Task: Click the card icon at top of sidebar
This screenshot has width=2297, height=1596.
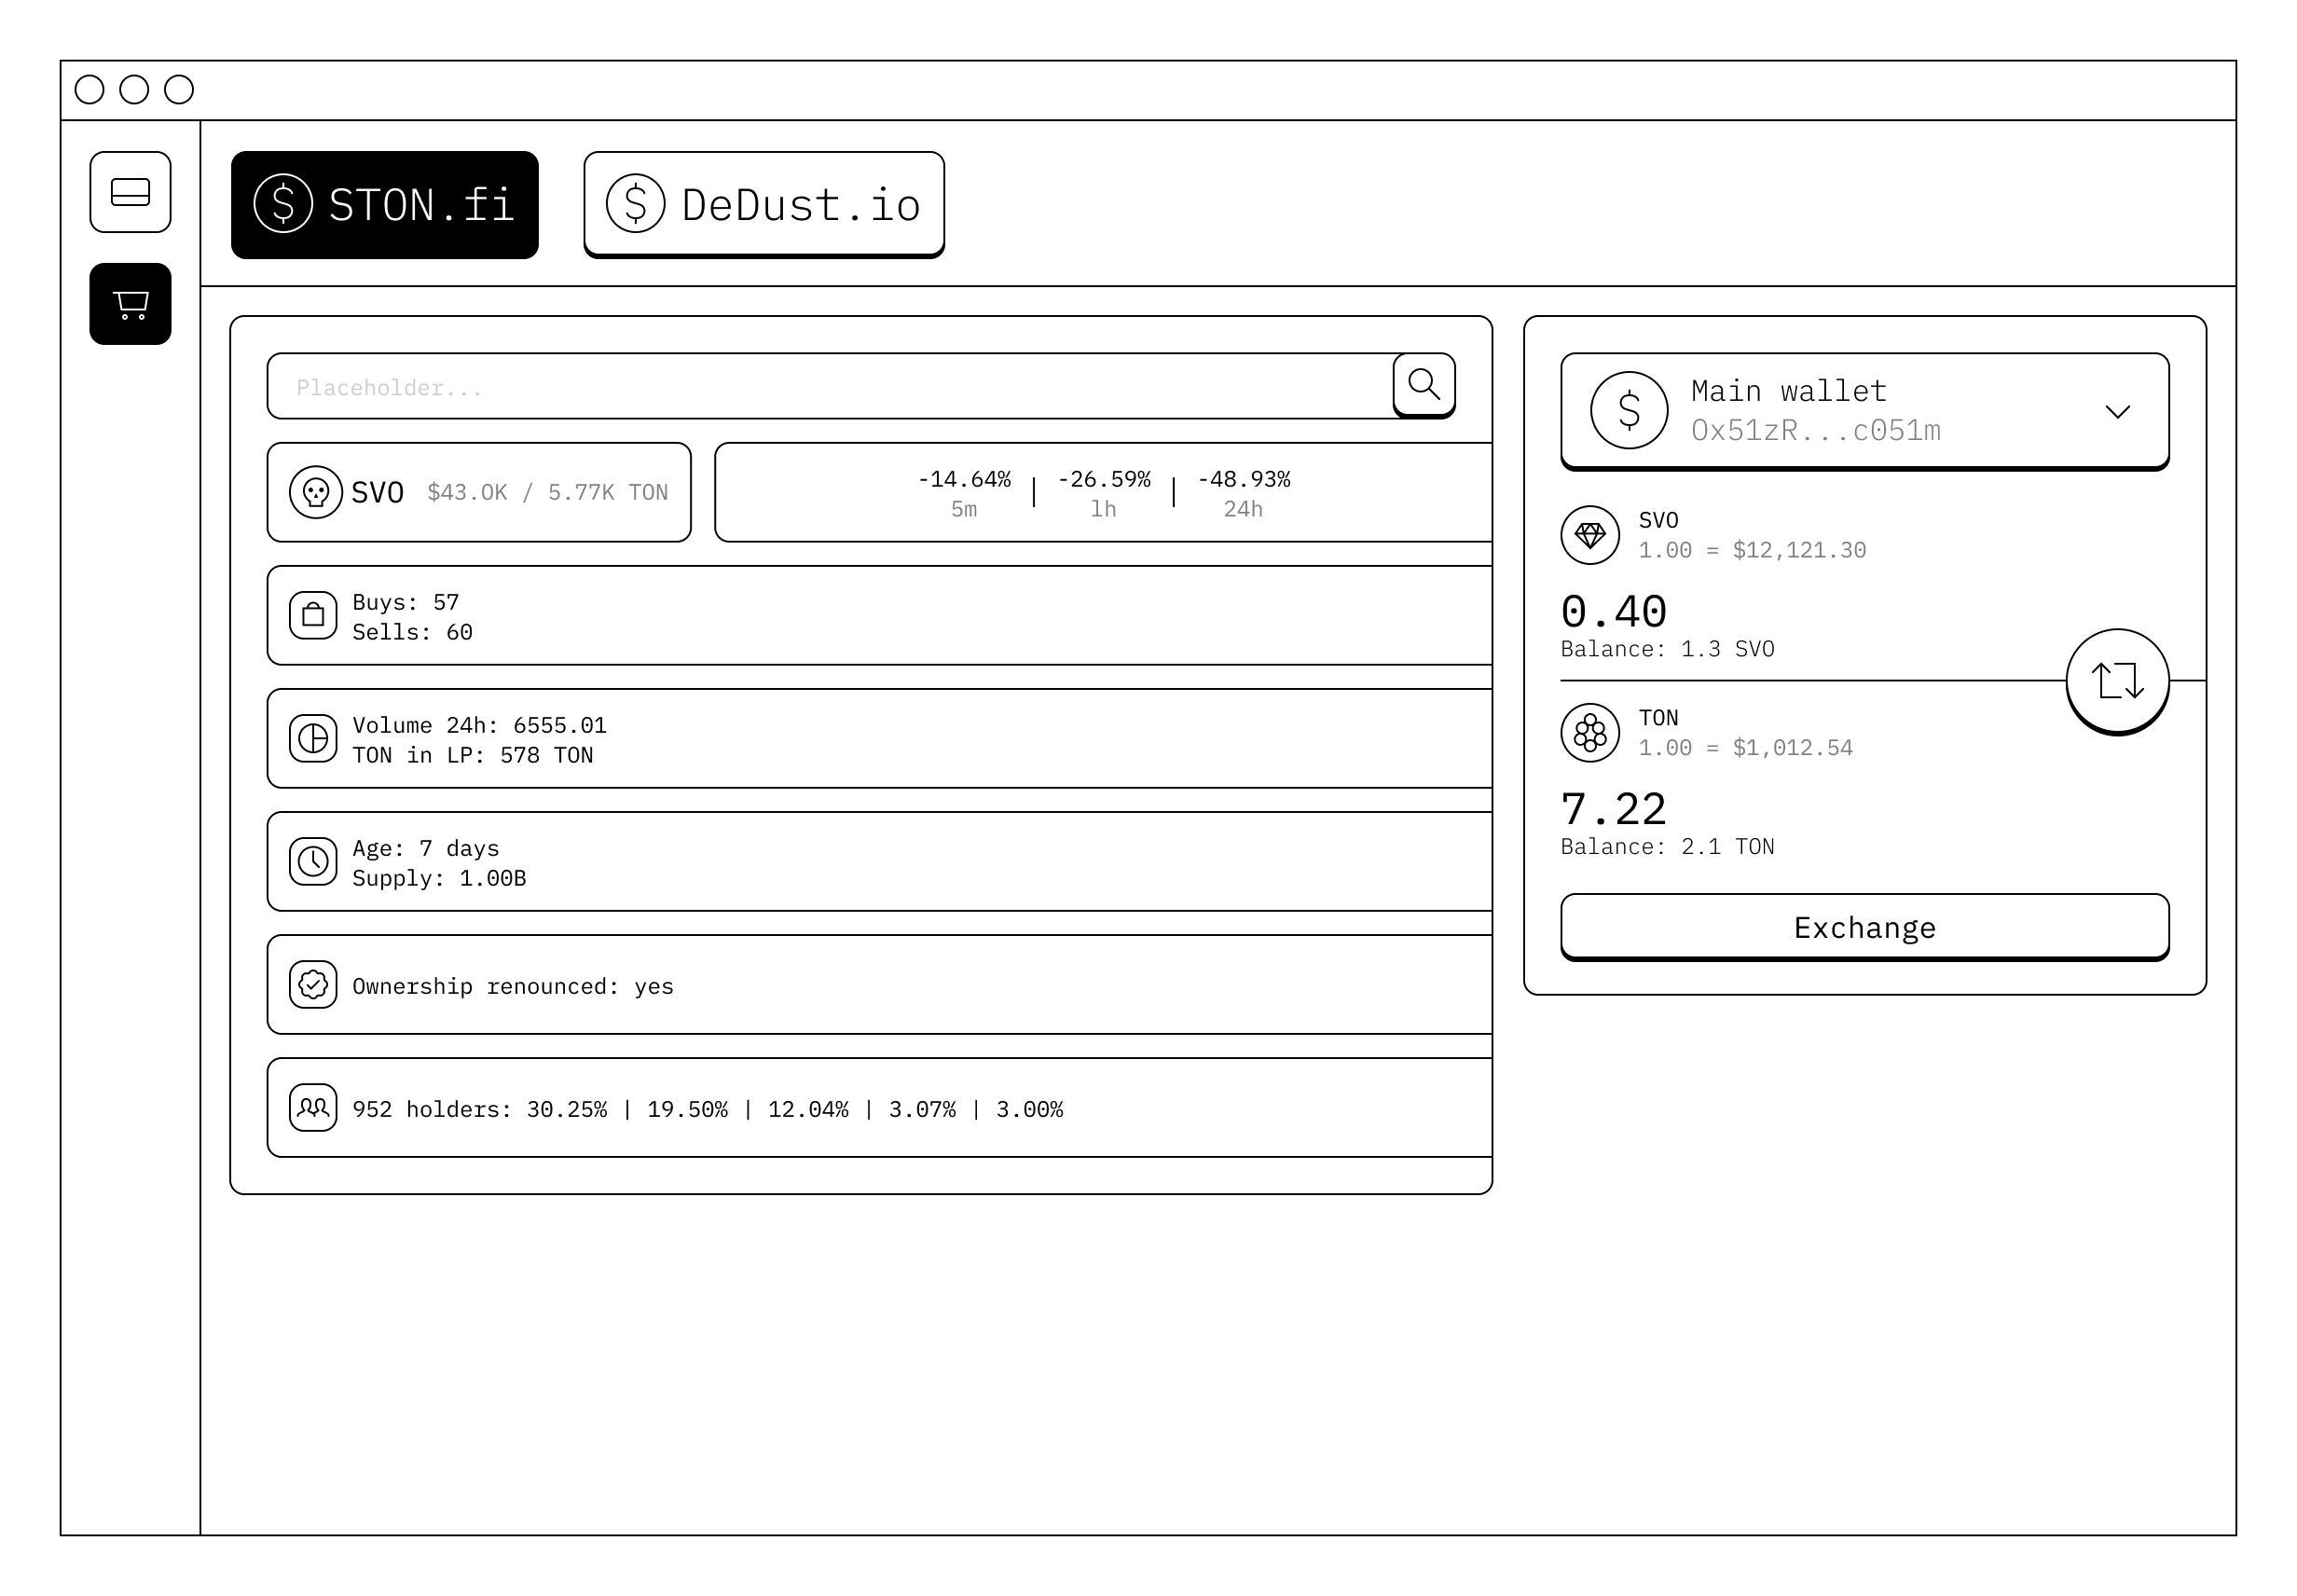Action: (x=130, y=192)
